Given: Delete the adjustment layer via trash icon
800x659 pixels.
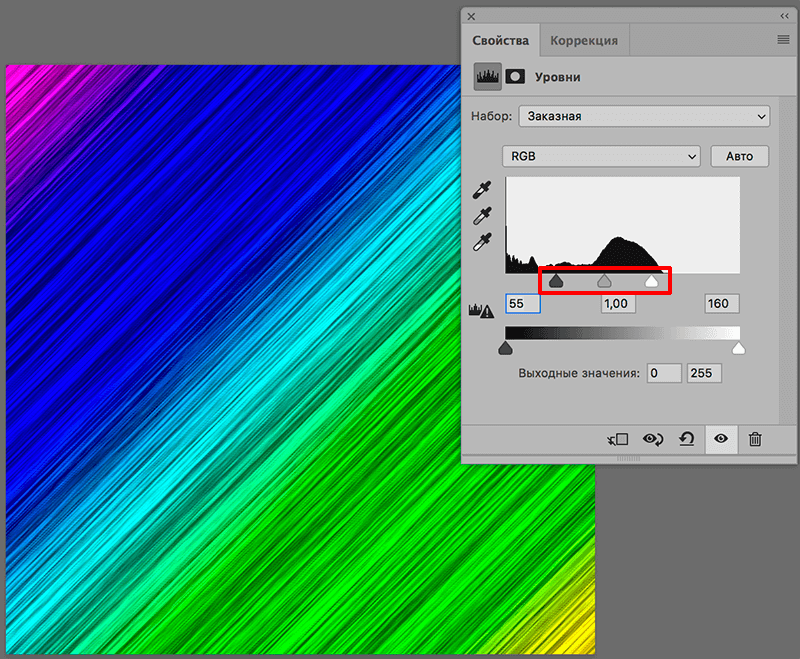Looking at the screenshot, I should pyautogui.click(x=755, y=439).
